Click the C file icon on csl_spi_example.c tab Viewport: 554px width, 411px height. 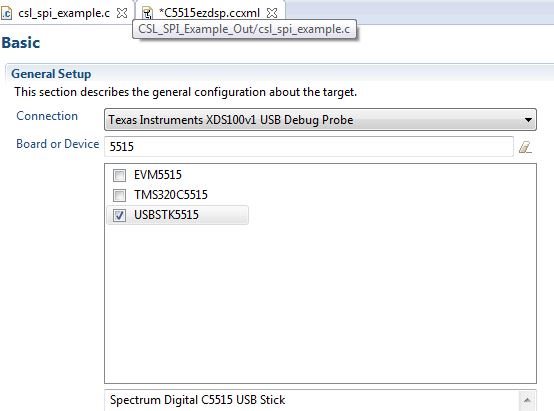[7, 13]
